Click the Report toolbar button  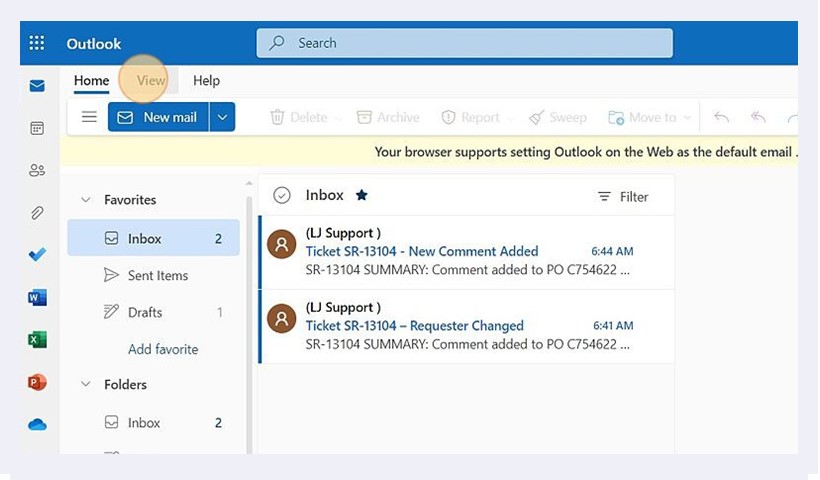point(471,117)
